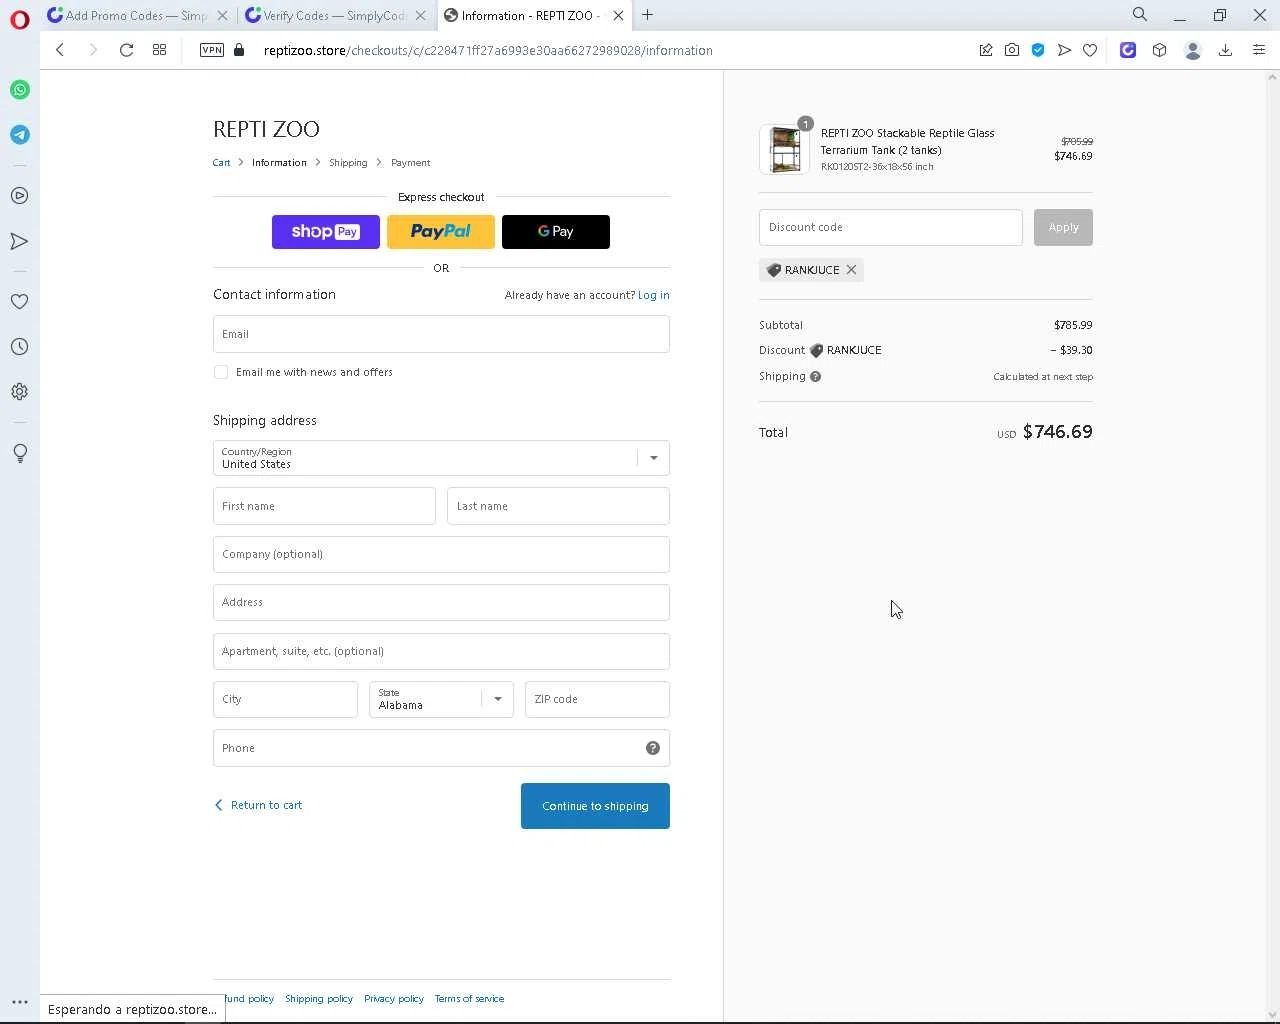Screen dimensions: 1280x1024
Task: Open the Shipping policy link
Action: click(319, 999)
